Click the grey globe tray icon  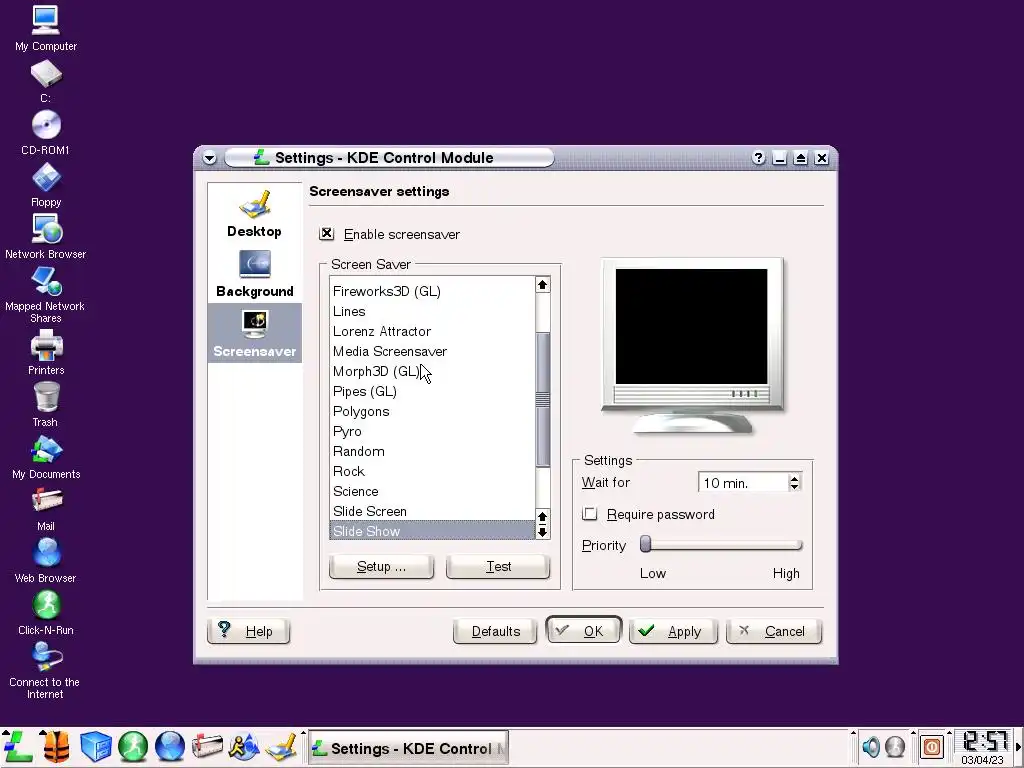coord(895,746)
